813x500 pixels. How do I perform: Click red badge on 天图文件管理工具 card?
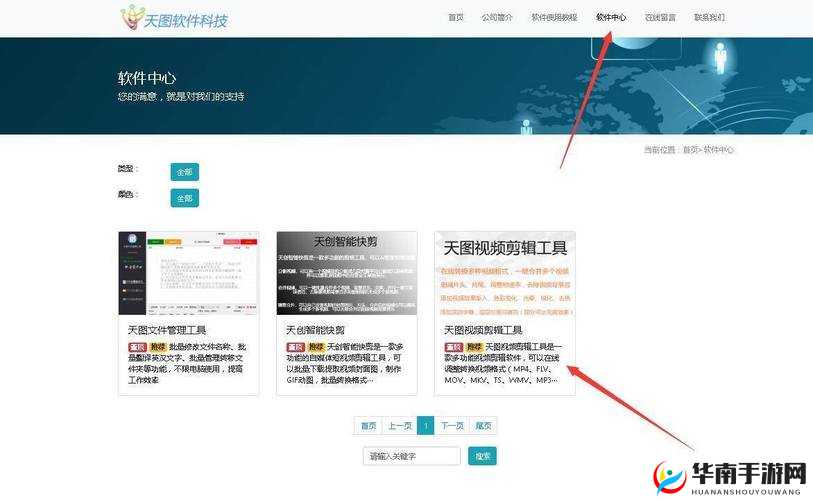(137, 347)
